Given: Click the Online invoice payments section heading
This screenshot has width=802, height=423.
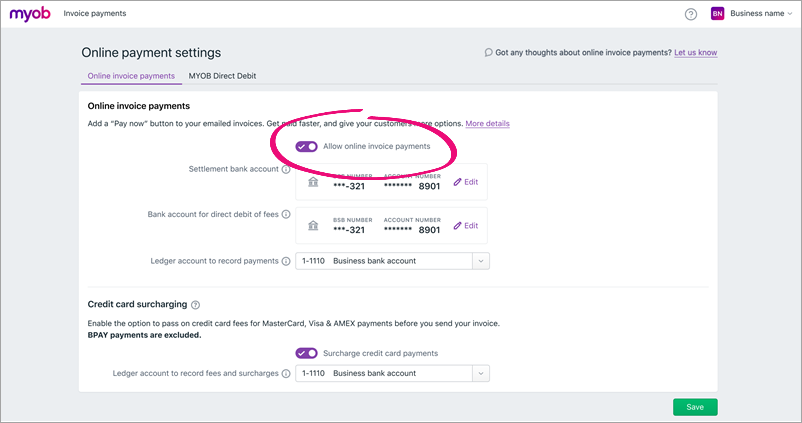Looking at the screenshot, I should (139, 106).
